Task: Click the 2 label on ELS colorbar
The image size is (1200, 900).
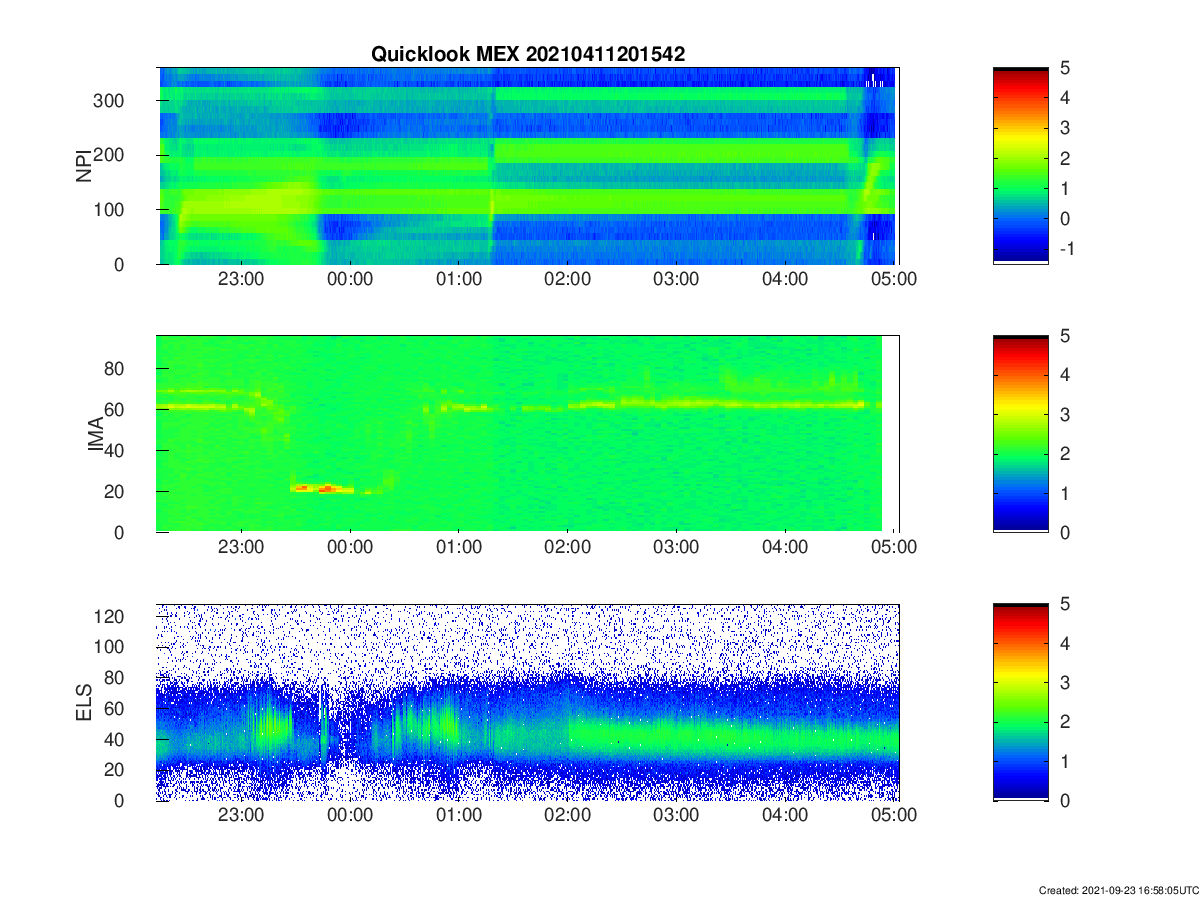Action: pyautogui.click(x=1066, y=721)
